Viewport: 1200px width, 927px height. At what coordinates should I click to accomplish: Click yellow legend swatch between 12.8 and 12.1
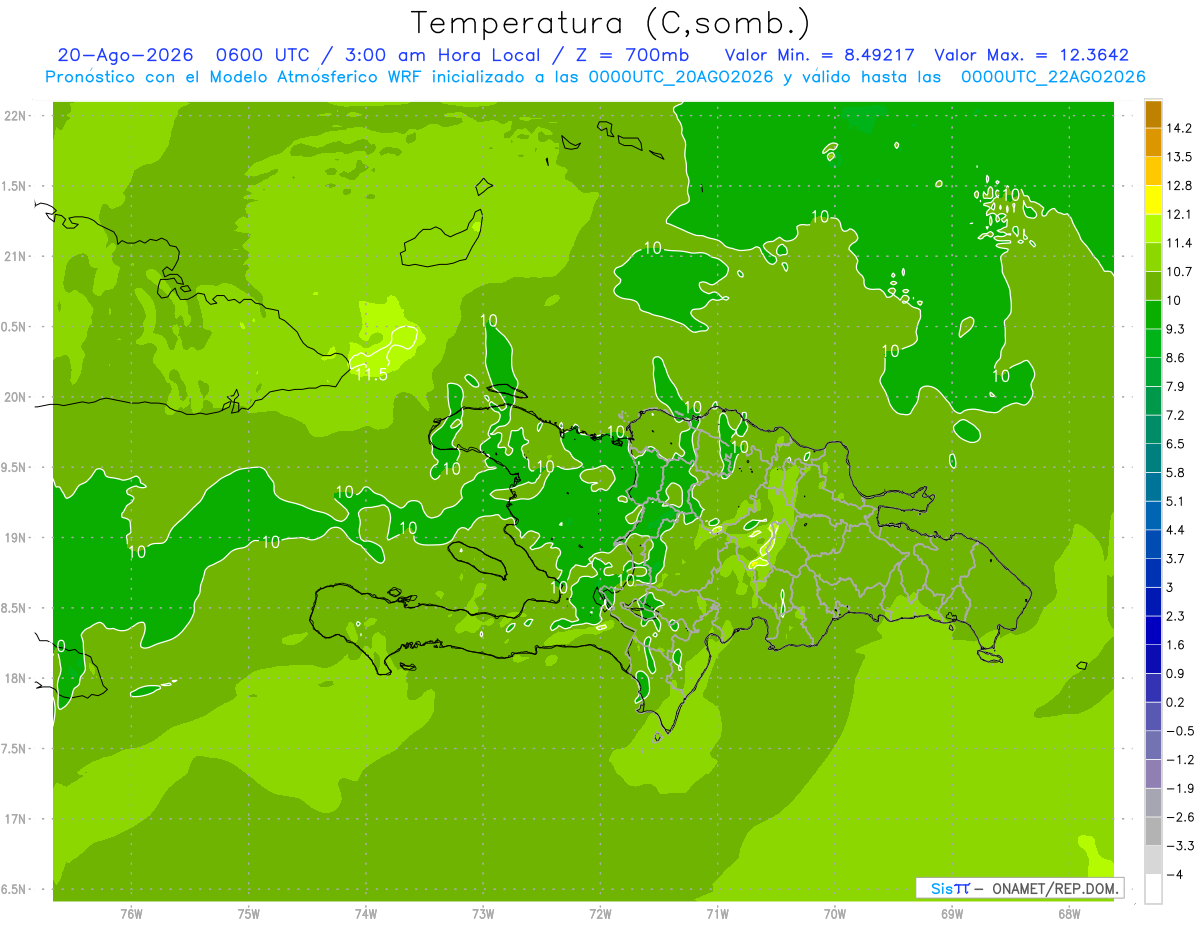pyautogui.click(x=1153, y=199)
